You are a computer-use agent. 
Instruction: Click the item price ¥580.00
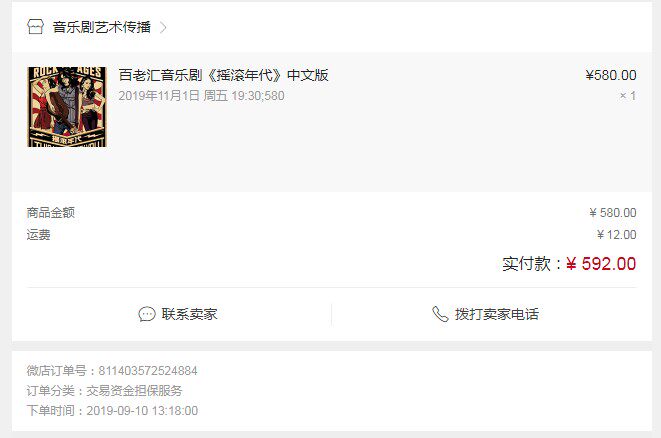pyautogui.click(x=611, y=75)
